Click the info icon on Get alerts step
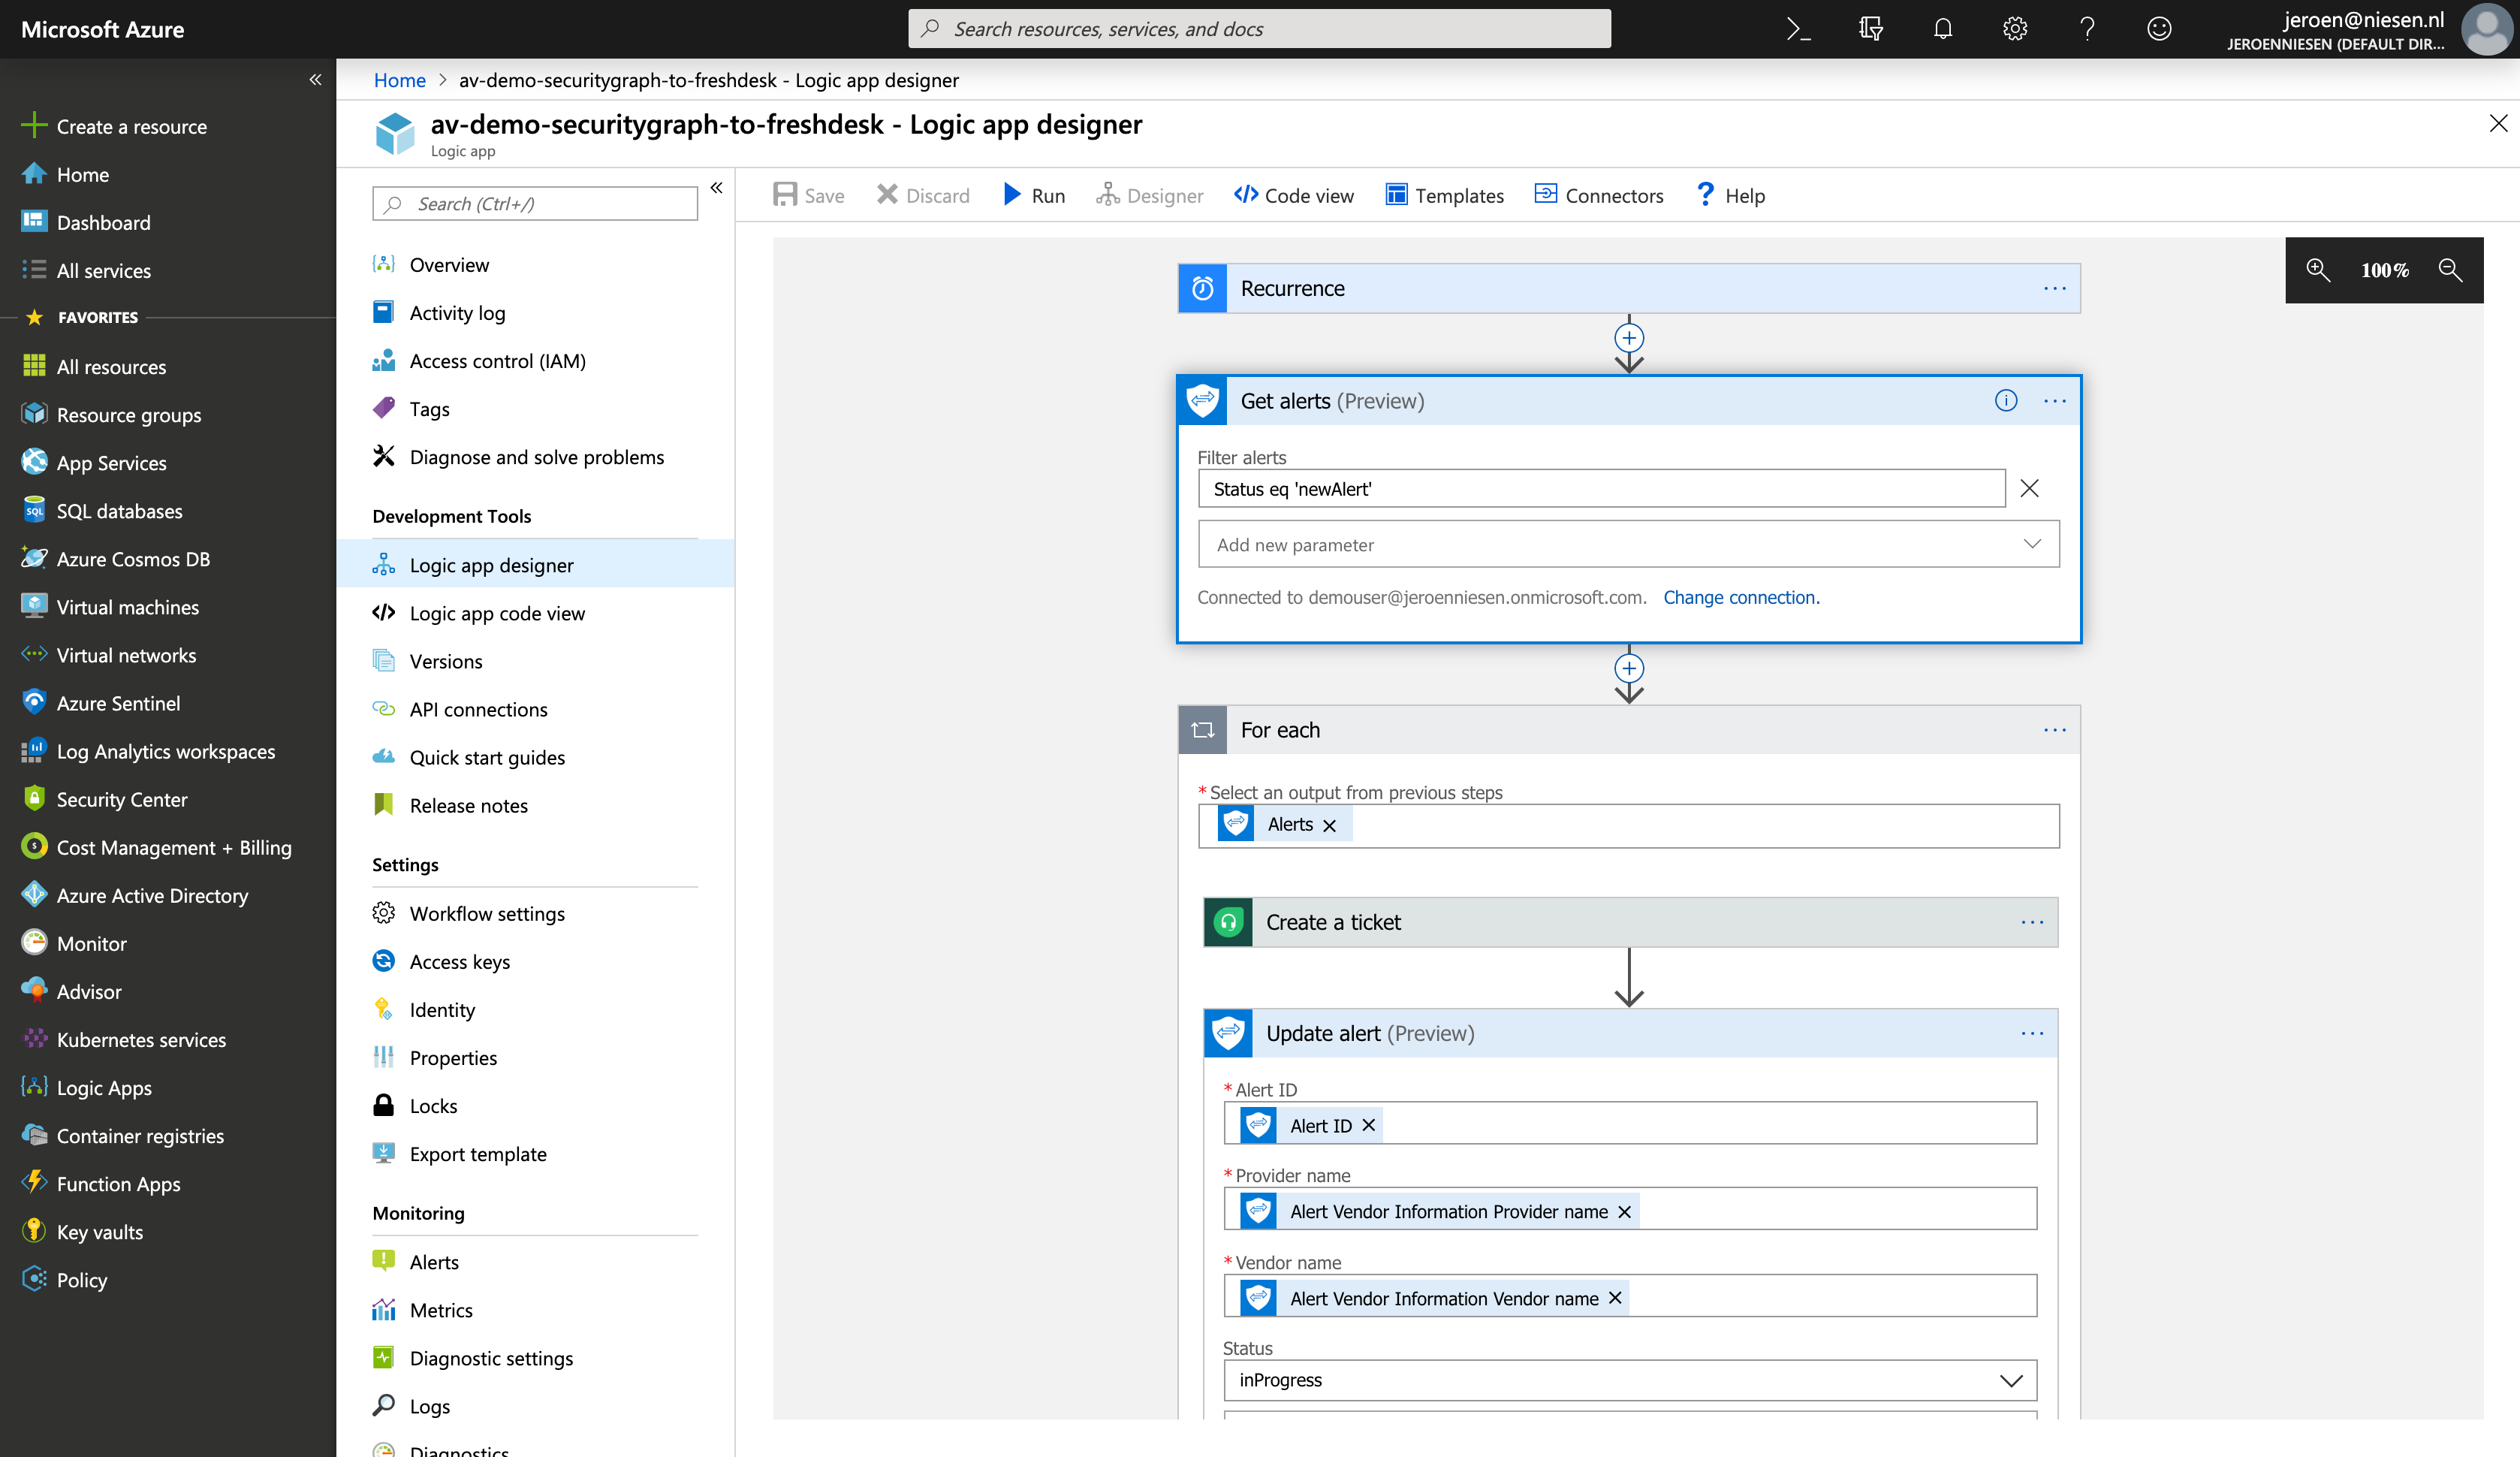The height and width of the screenshot is (1457, 2520). pos(2006,400)
